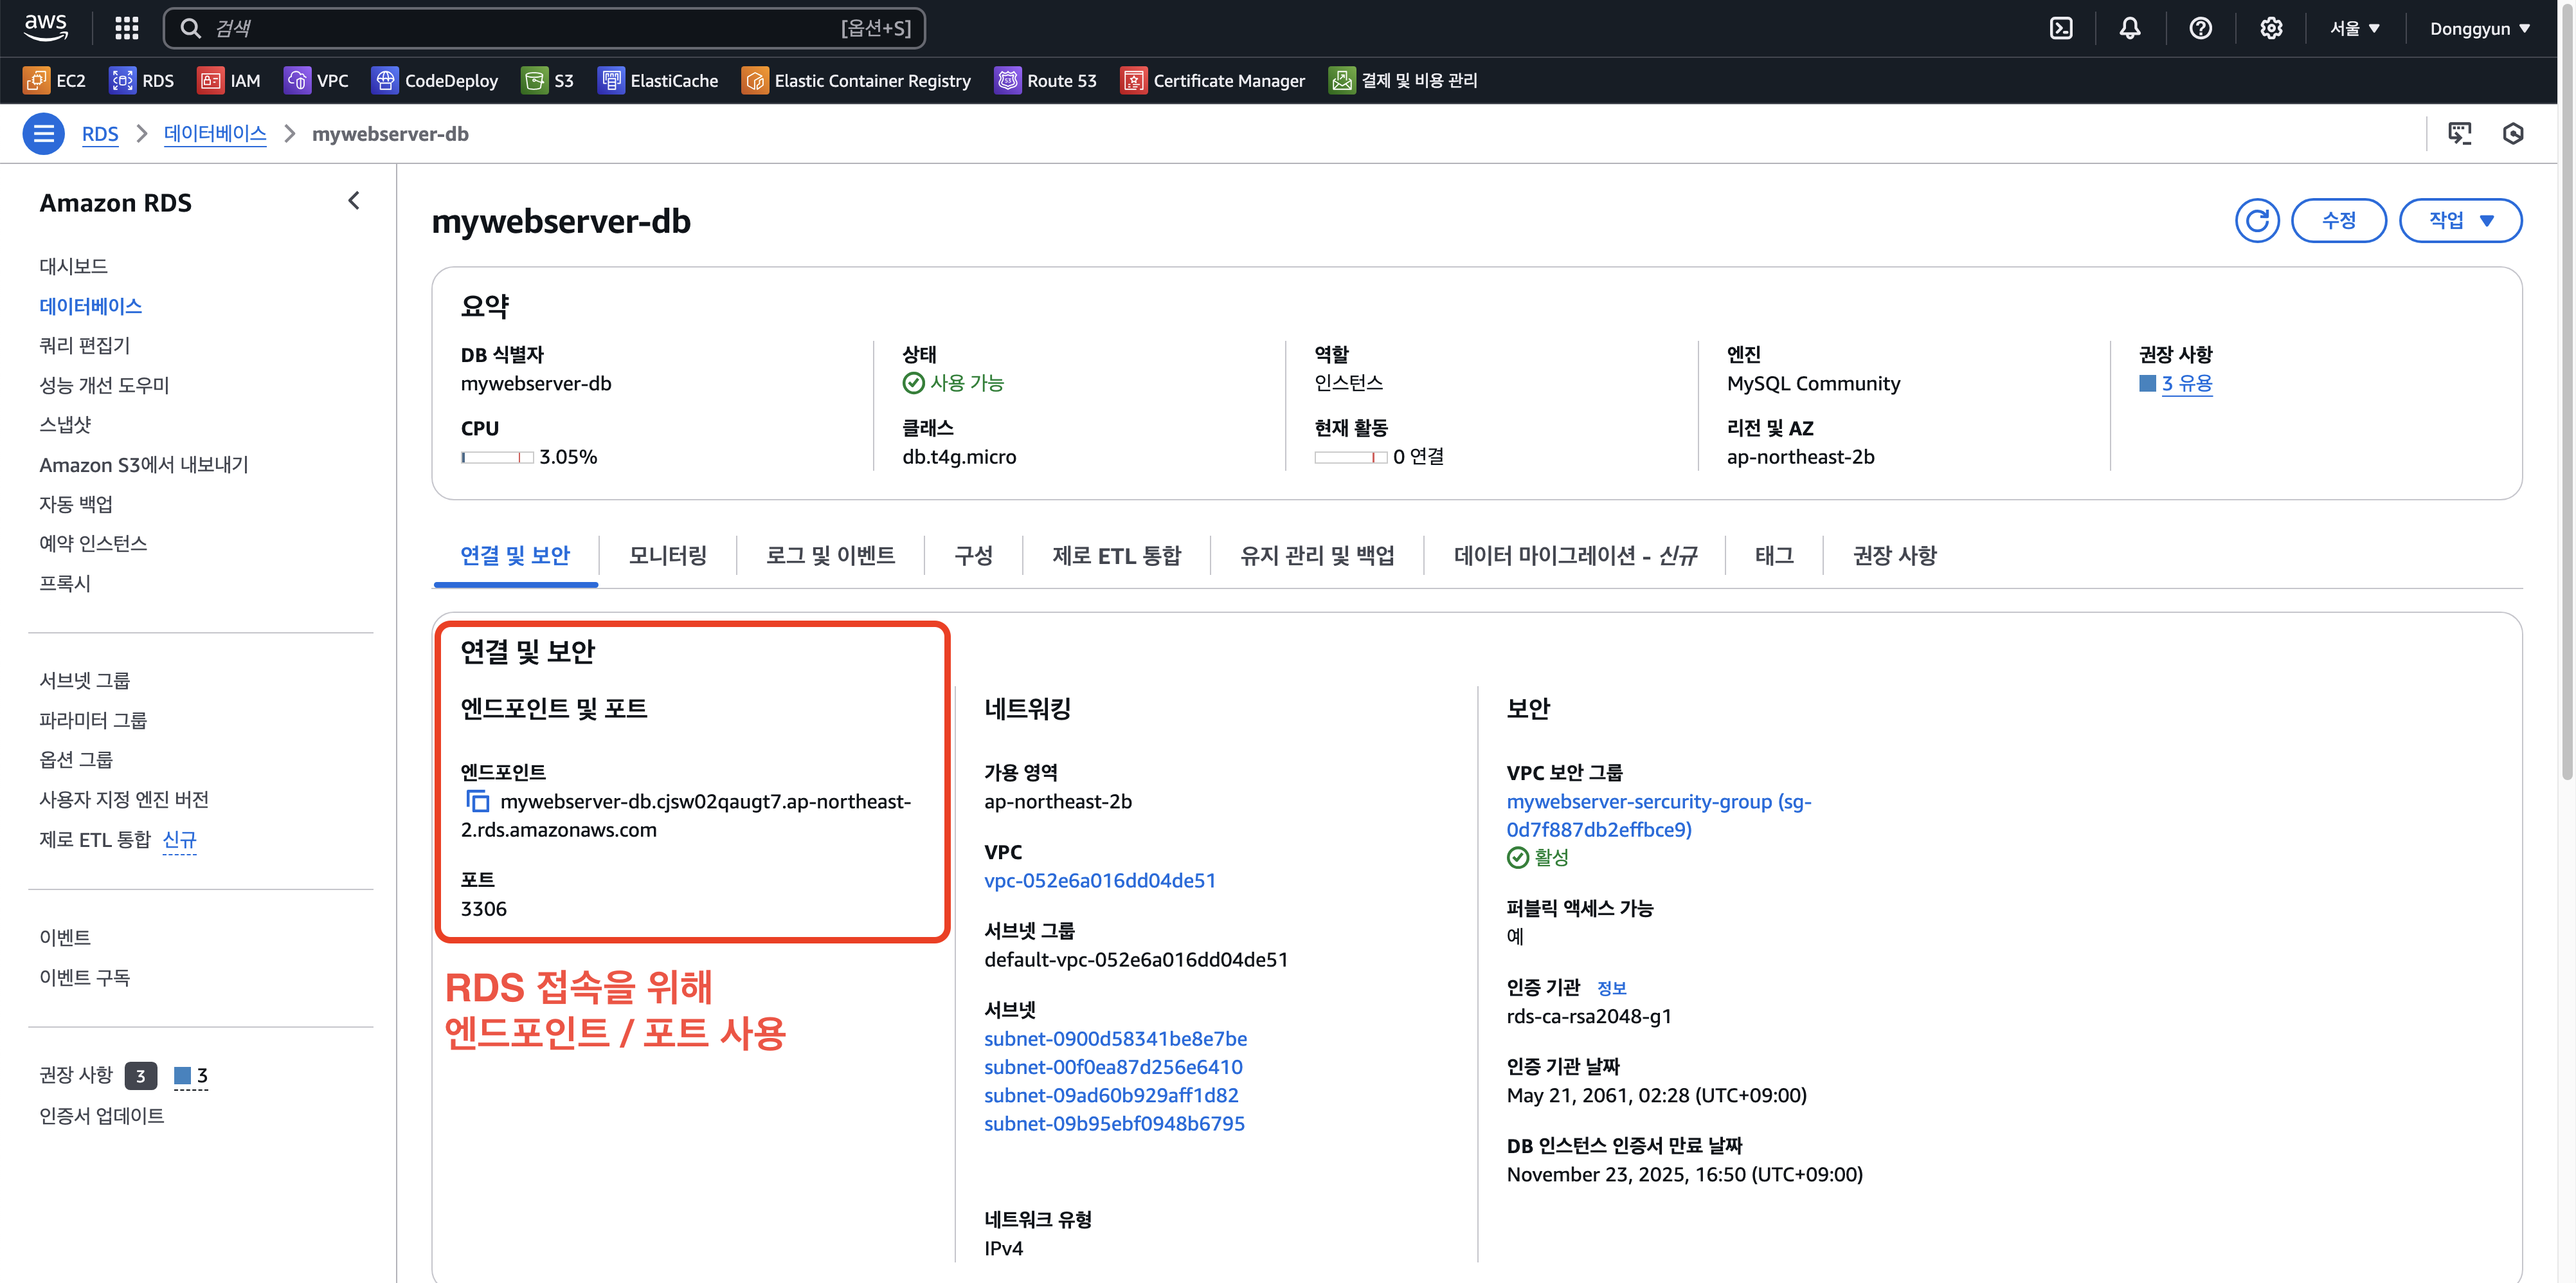This screenshot has height=1283, width=2576.
Task: Open 스냅샷 in the sidebar
Action: [x=64, y=424]
